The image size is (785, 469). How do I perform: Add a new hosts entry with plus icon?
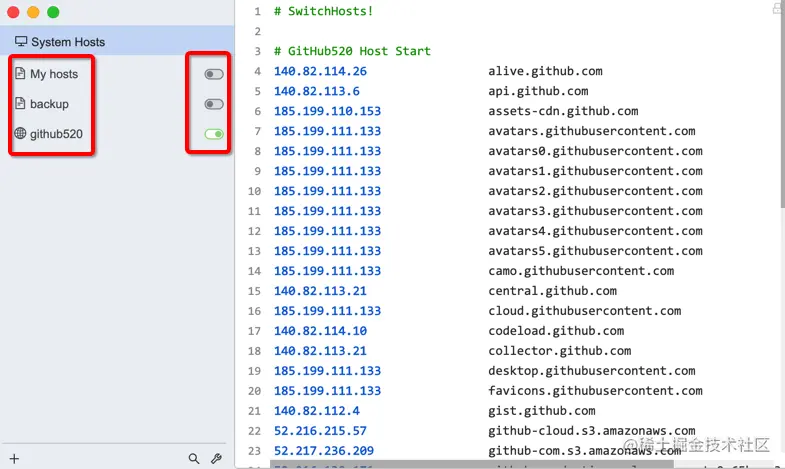tap(14, 458)
